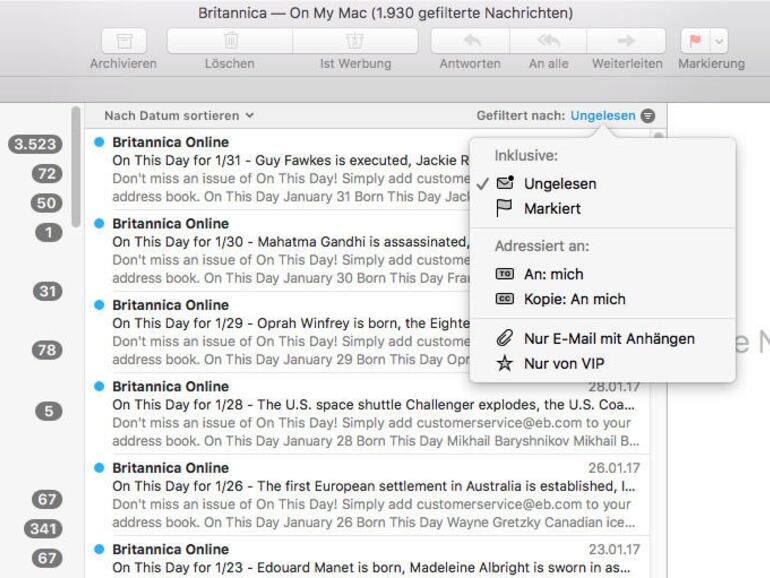Click the sidebar scrollbar thumb
The image size is (770, 578).
[76, 167]
